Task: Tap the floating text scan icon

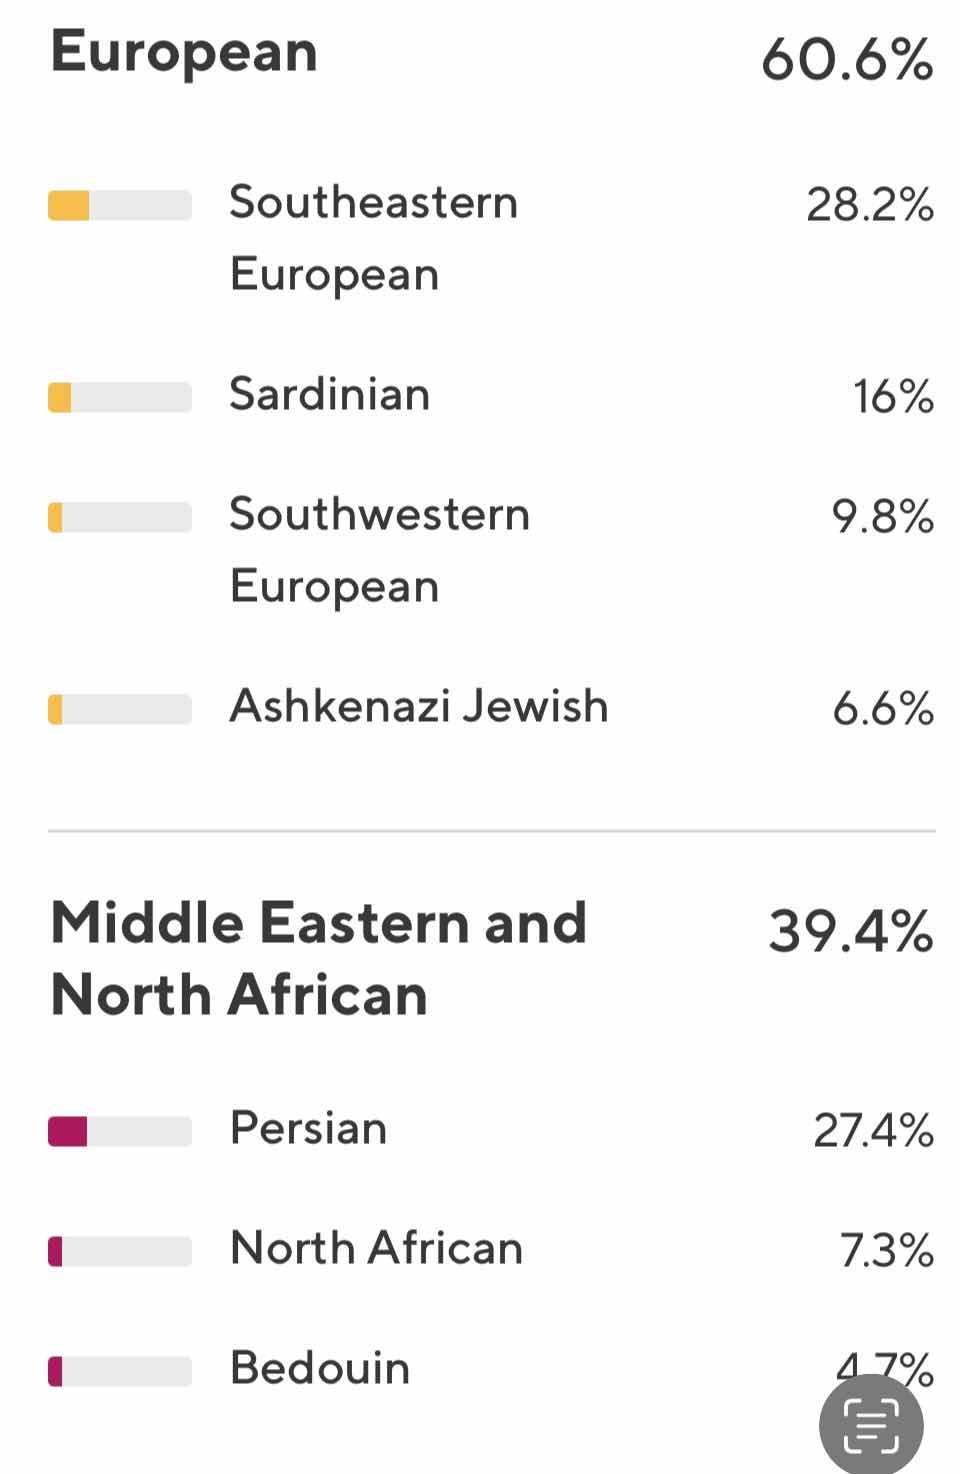Action: [871, 1425]
